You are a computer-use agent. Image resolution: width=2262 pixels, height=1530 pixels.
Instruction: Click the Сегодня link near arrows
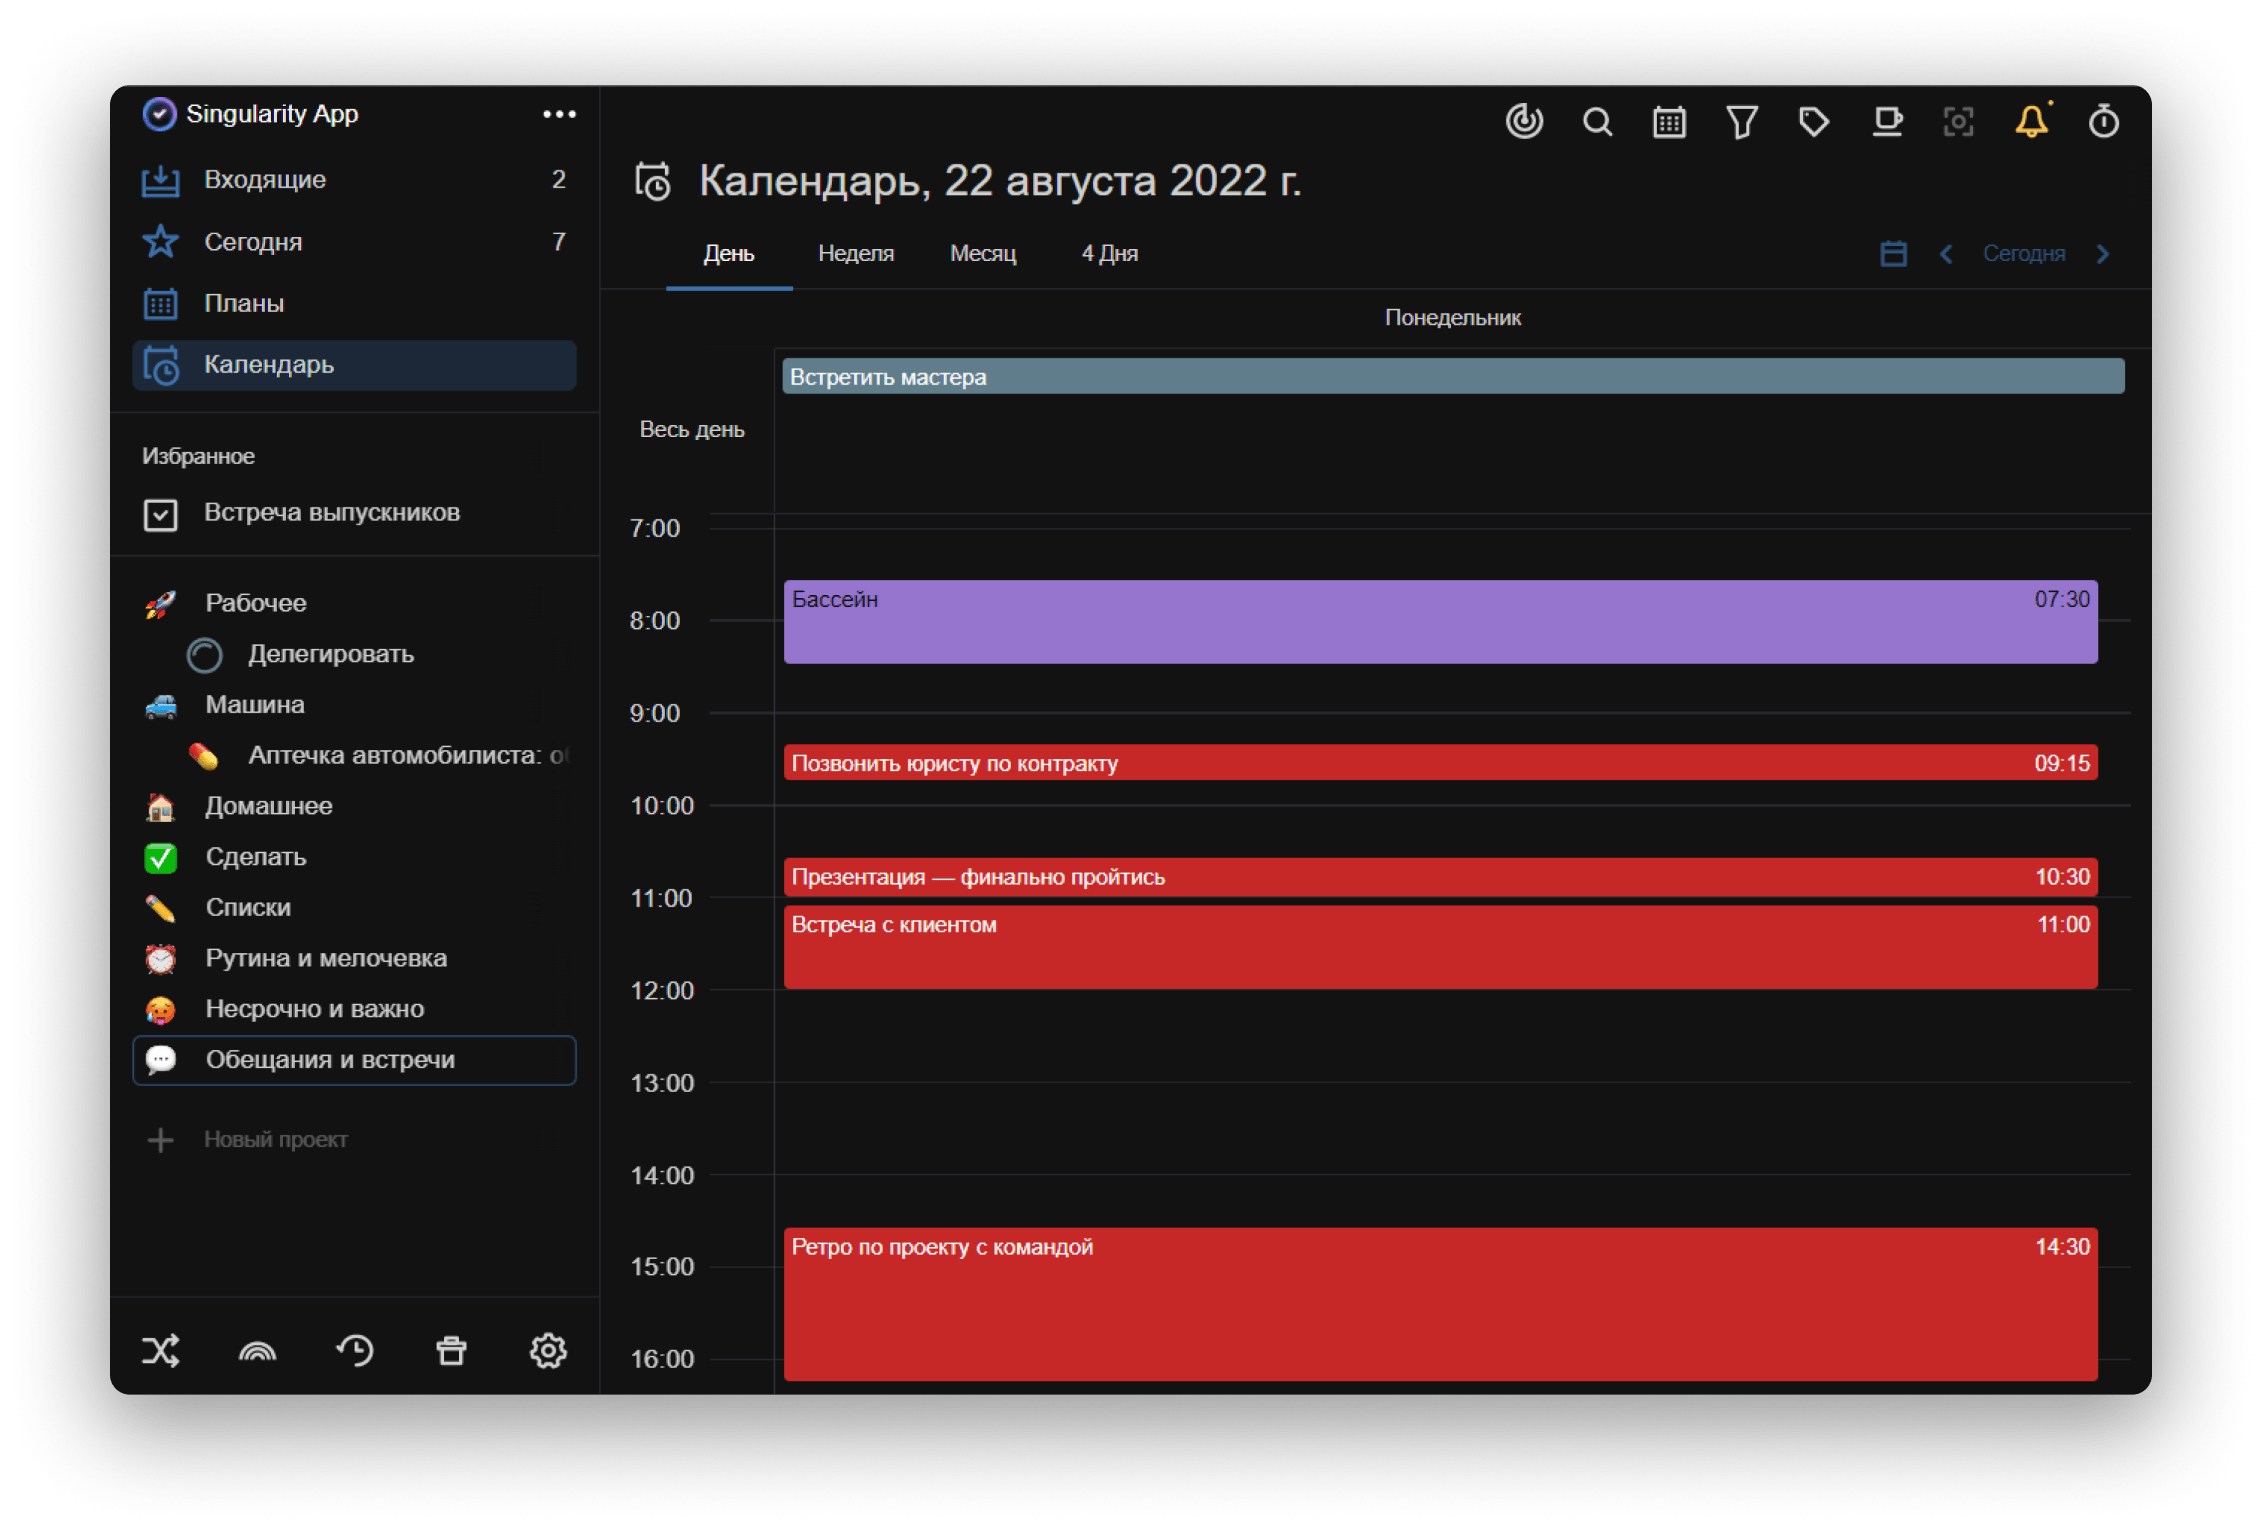click(x=2024, y=254)
